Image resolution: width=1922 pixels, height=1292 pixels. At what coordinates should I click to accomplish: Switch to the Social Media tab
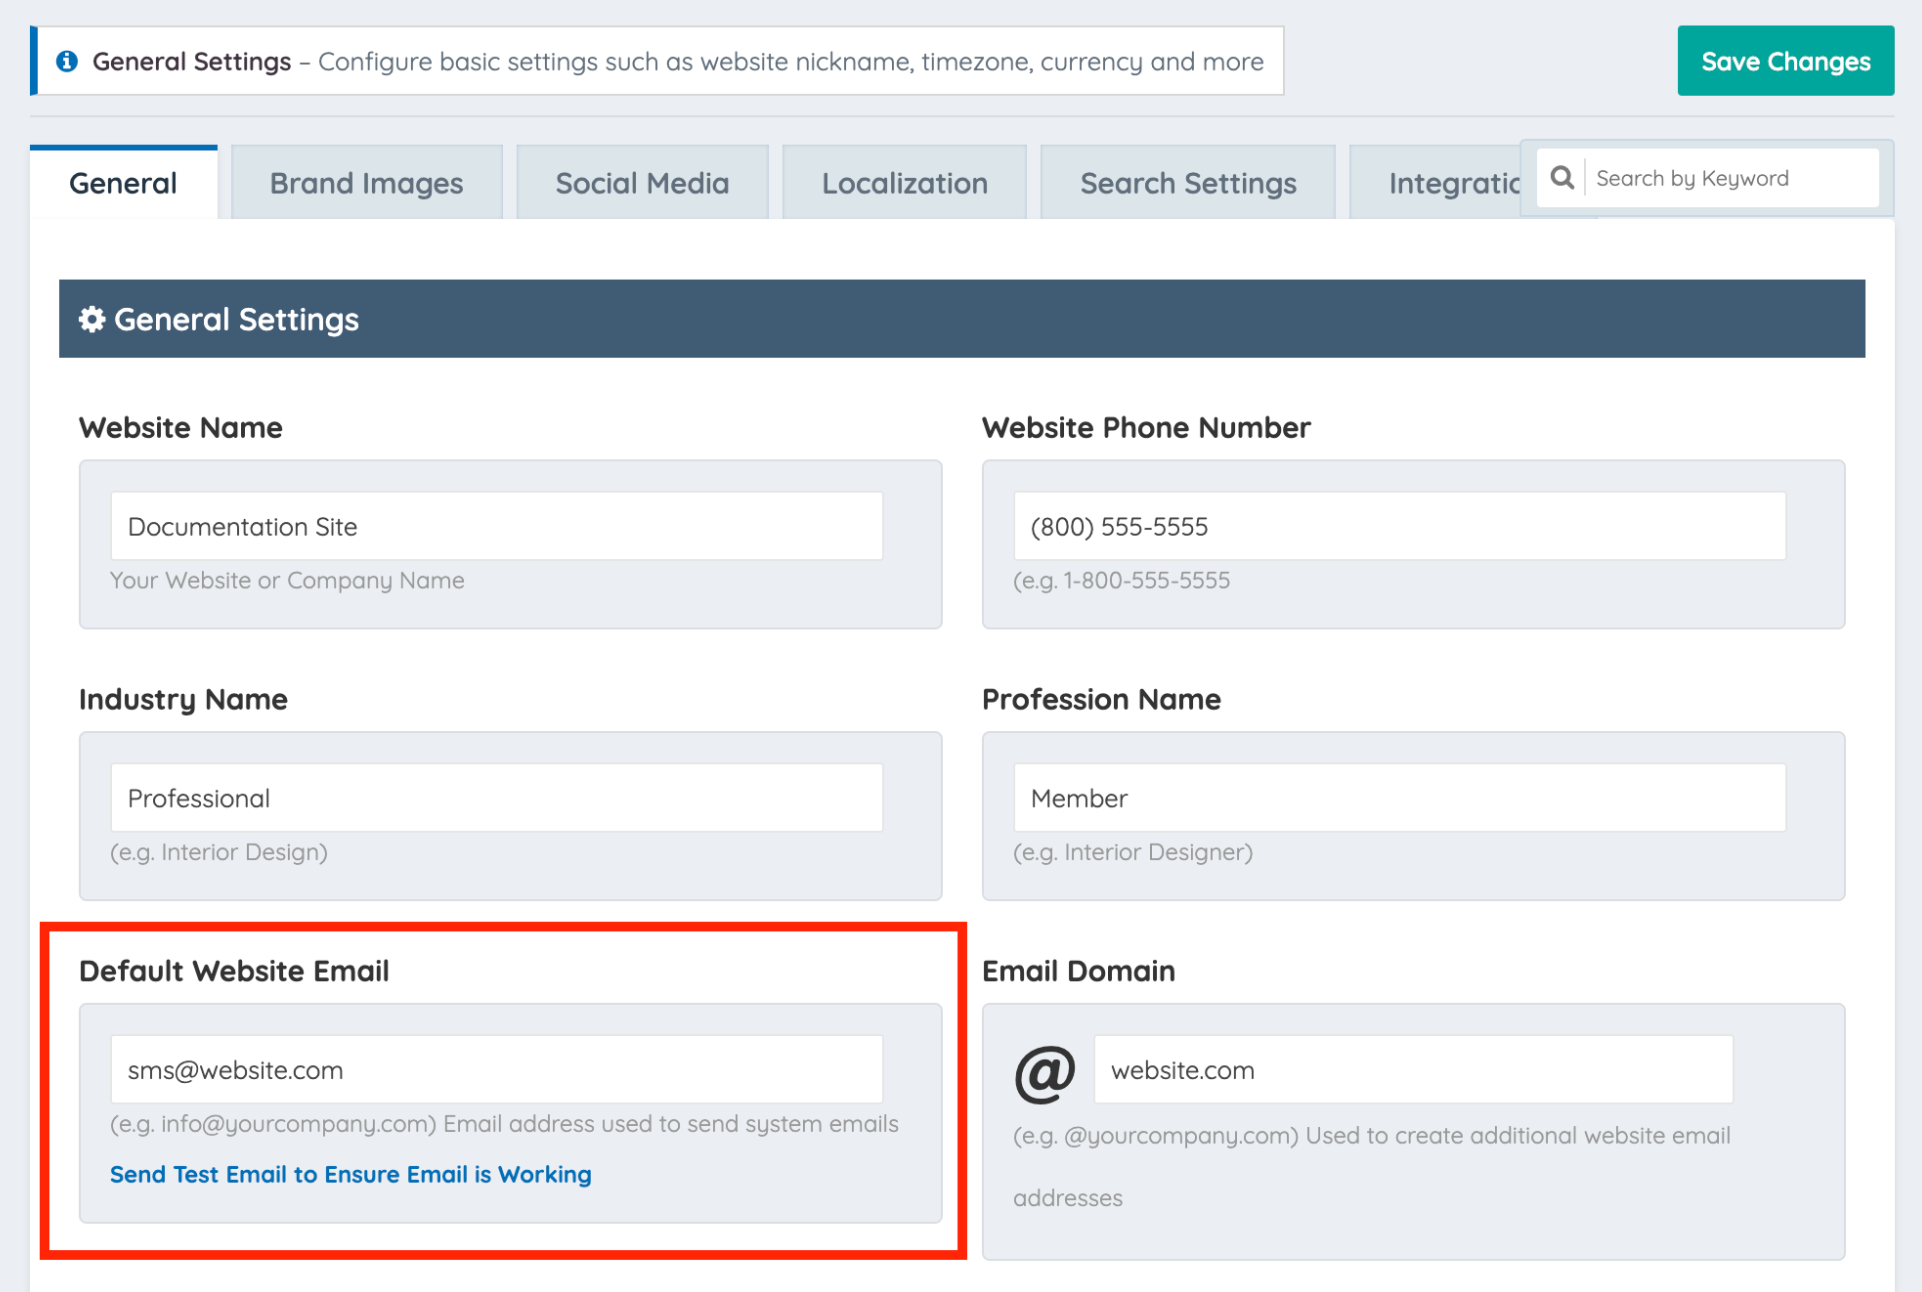(642, 183)
